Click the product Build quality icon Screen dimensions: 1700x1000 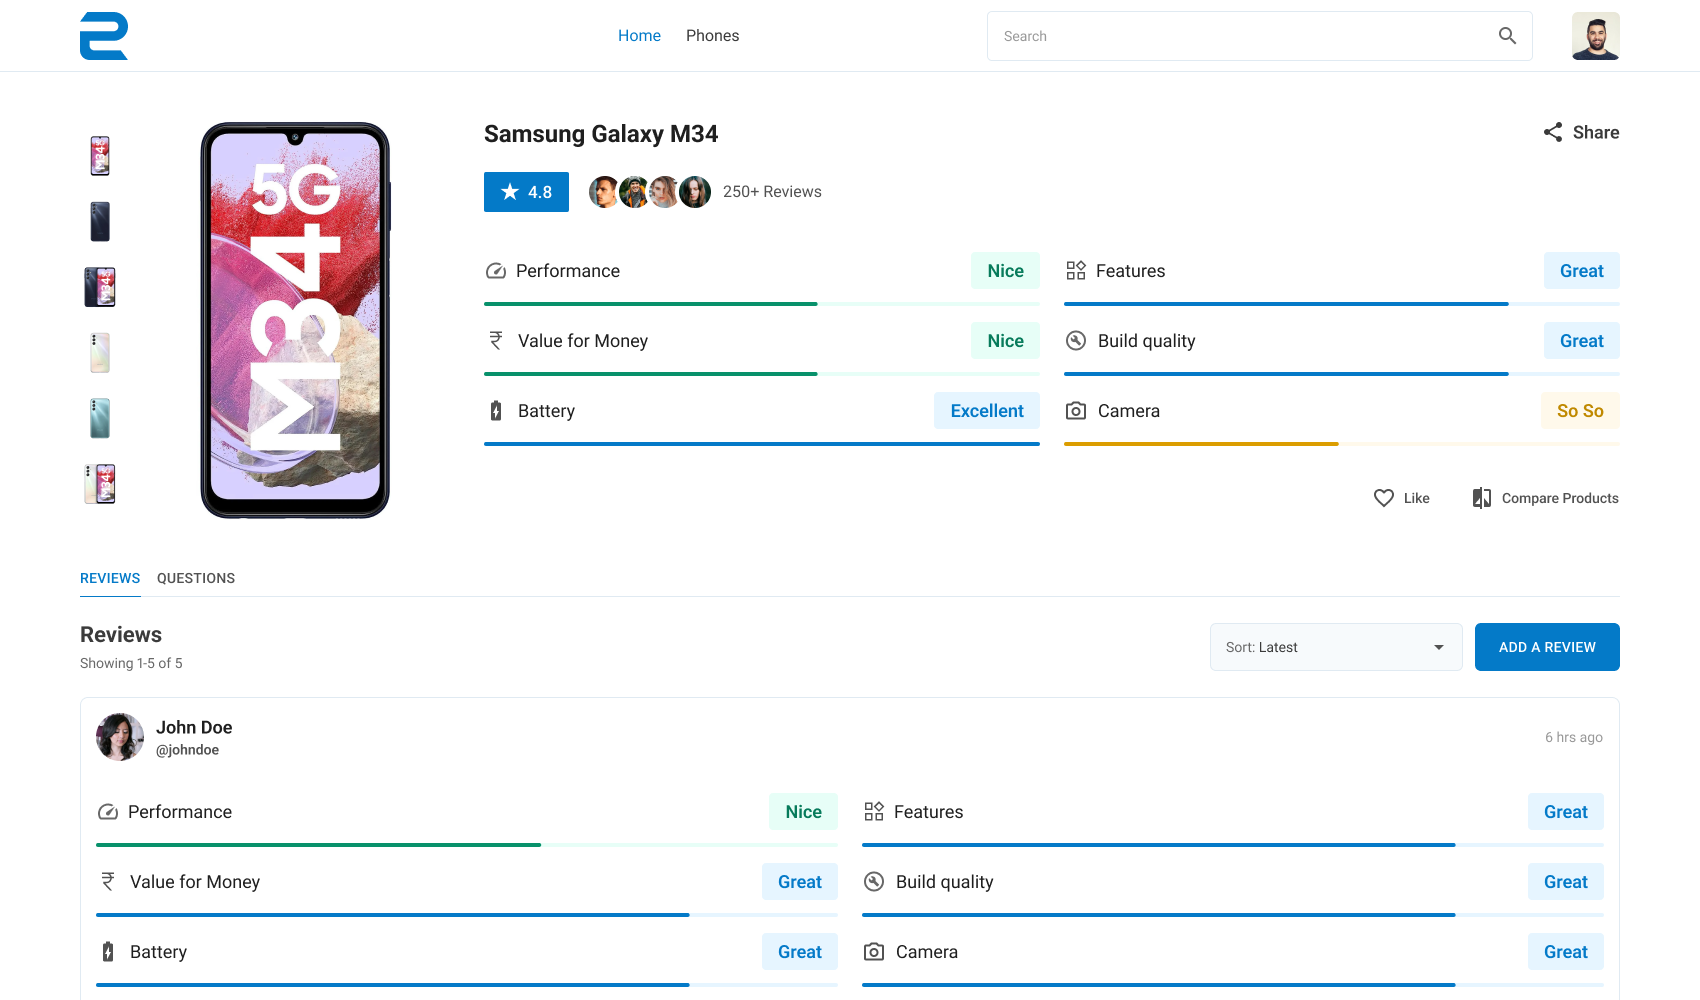pyautogui.click(x=1076, y=341)
